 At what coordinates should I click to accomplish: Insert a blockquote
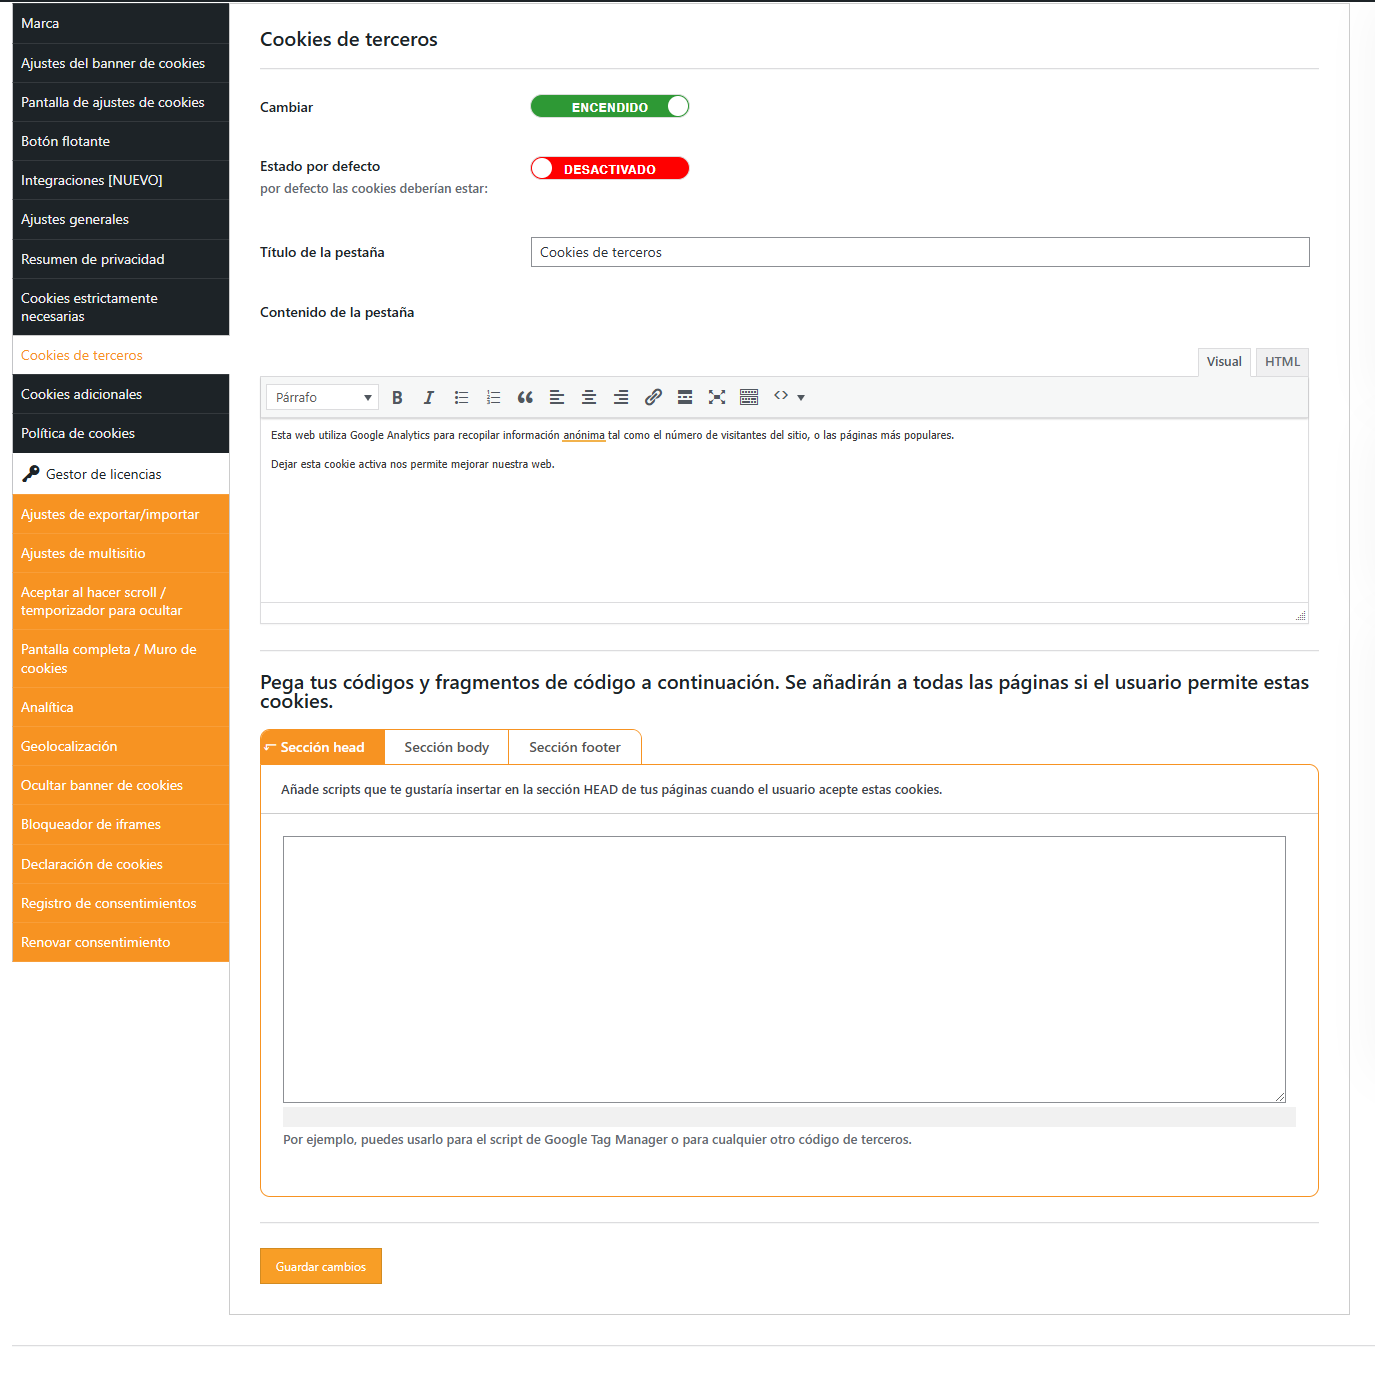coord(525,397)
